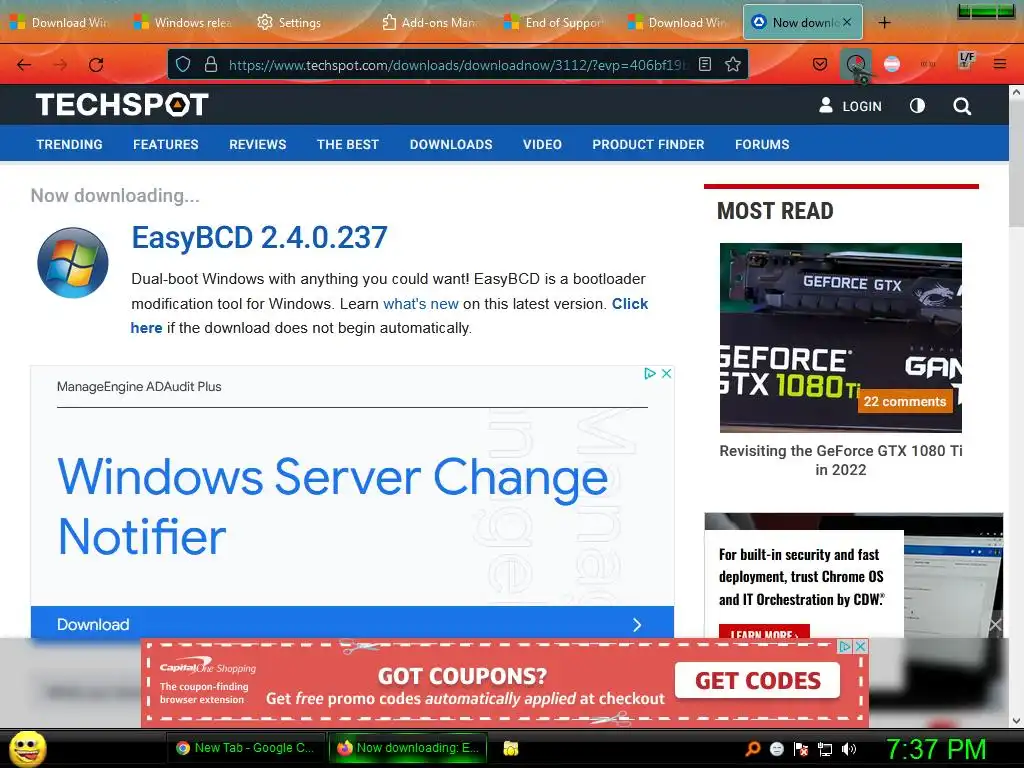Open the VIDEO section

(542, 144)
